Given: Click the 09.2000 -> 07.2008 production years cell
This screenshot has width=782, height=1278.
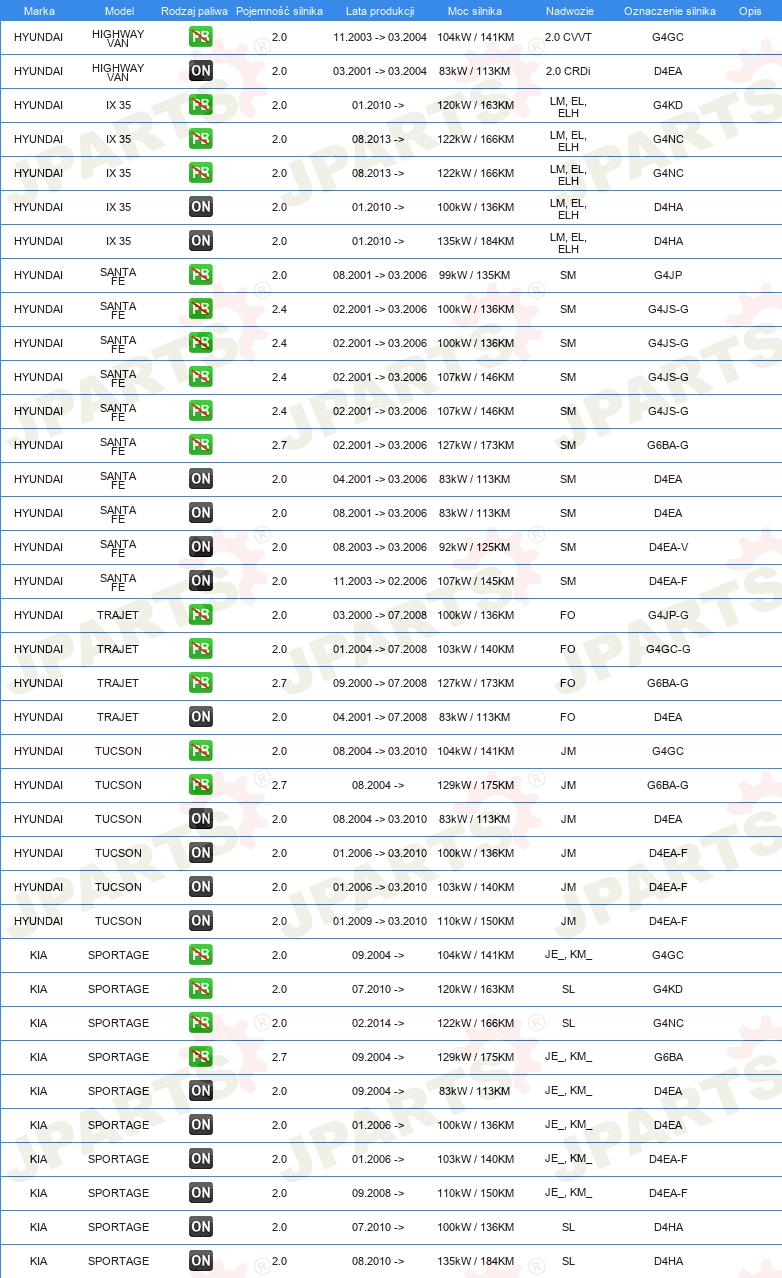Looking at the screenshot, I should (x=380, y=683).
